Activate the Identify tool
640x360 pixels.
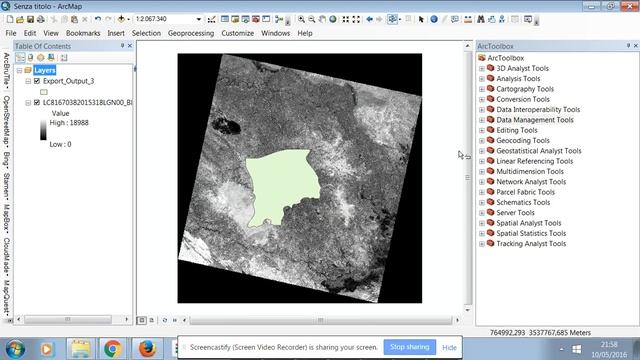(434, 19)
